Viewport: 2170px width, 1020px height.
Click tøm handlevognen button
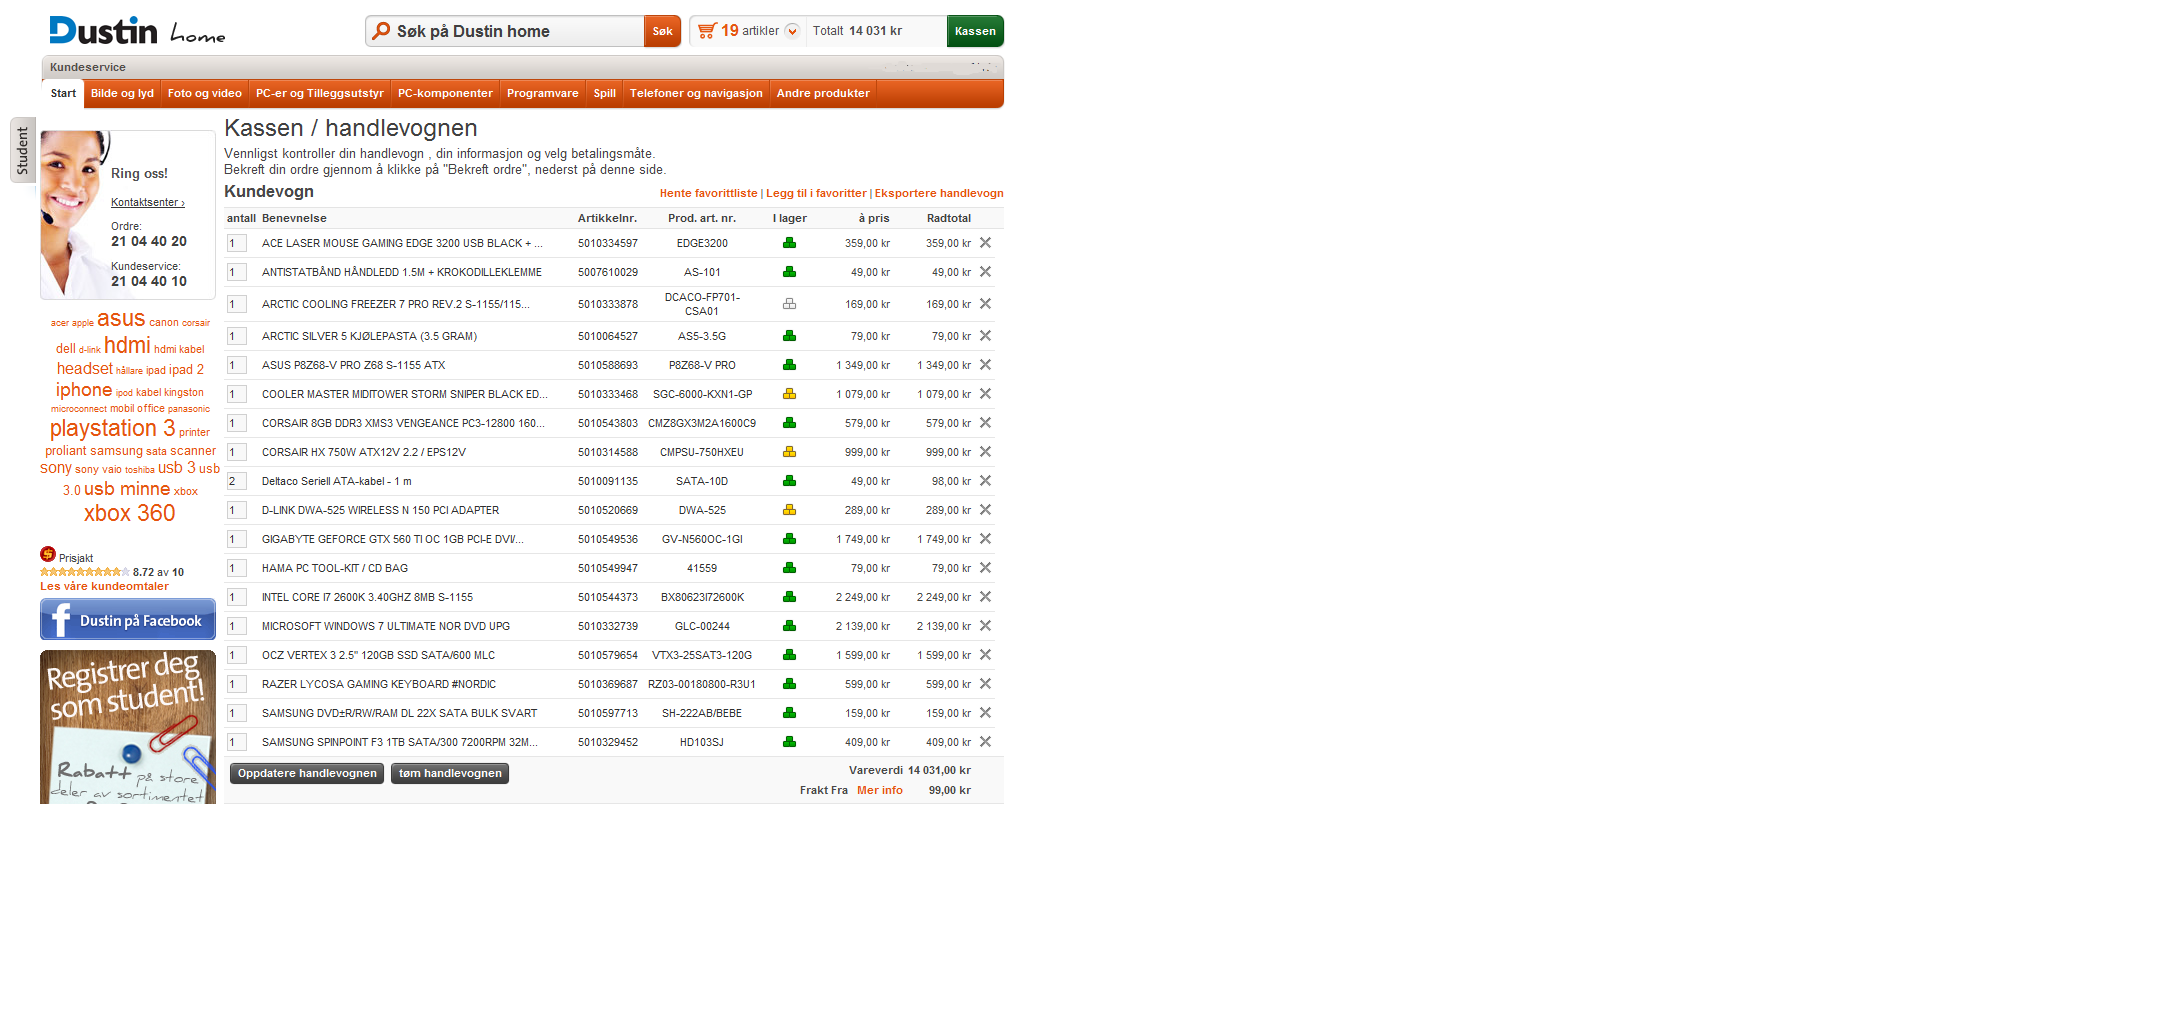pyautogui.click(x=450, y=773)
